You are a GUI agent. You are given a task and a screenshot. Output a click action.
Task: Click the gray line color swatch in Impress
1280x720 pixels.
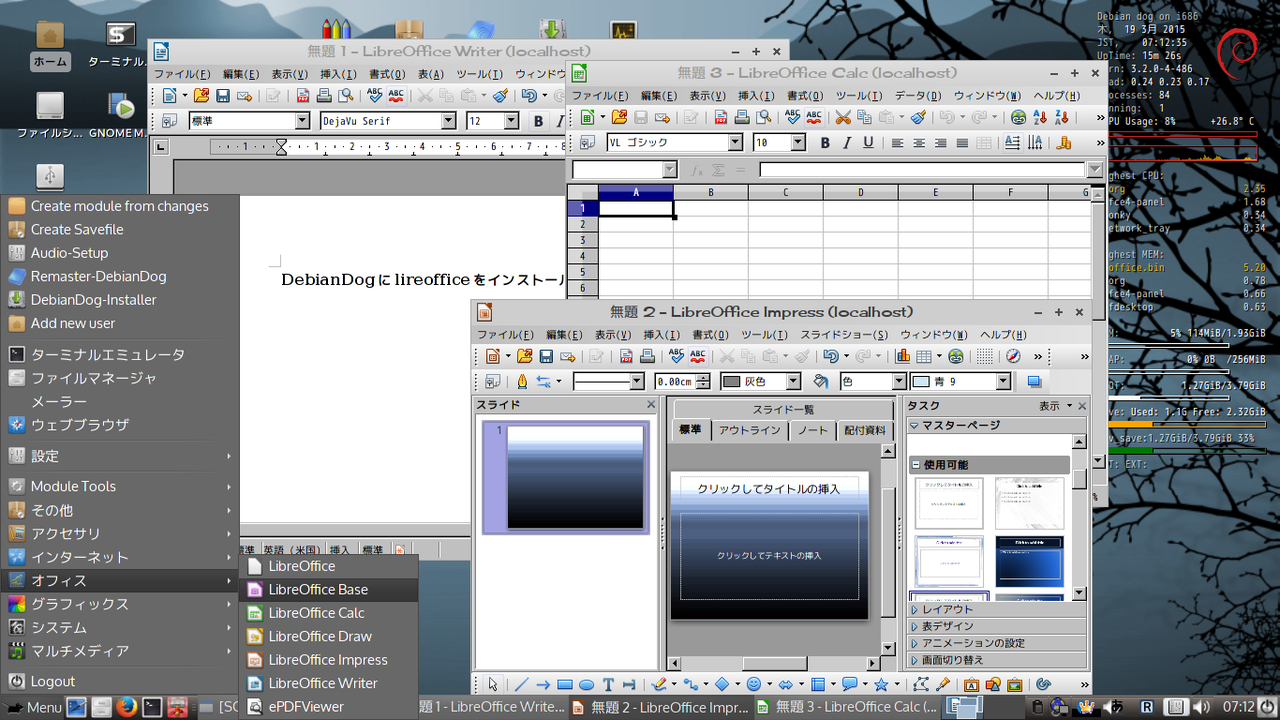point(731,382)
